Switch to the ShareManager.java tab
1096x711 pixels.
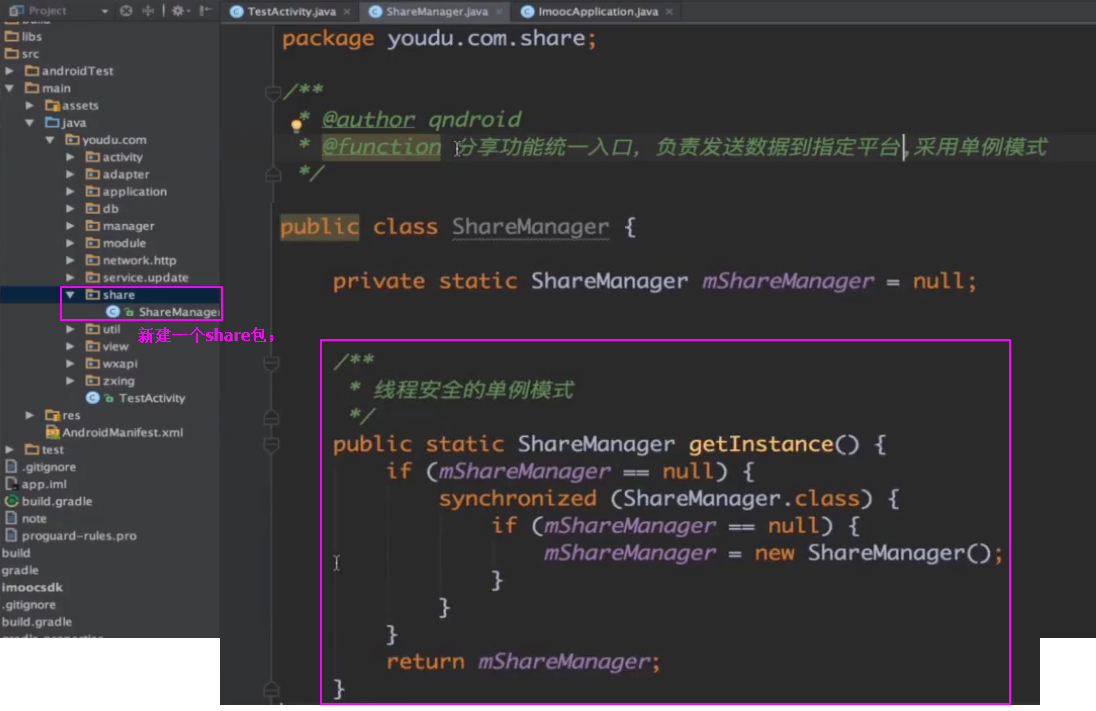[x=437, y=11]
